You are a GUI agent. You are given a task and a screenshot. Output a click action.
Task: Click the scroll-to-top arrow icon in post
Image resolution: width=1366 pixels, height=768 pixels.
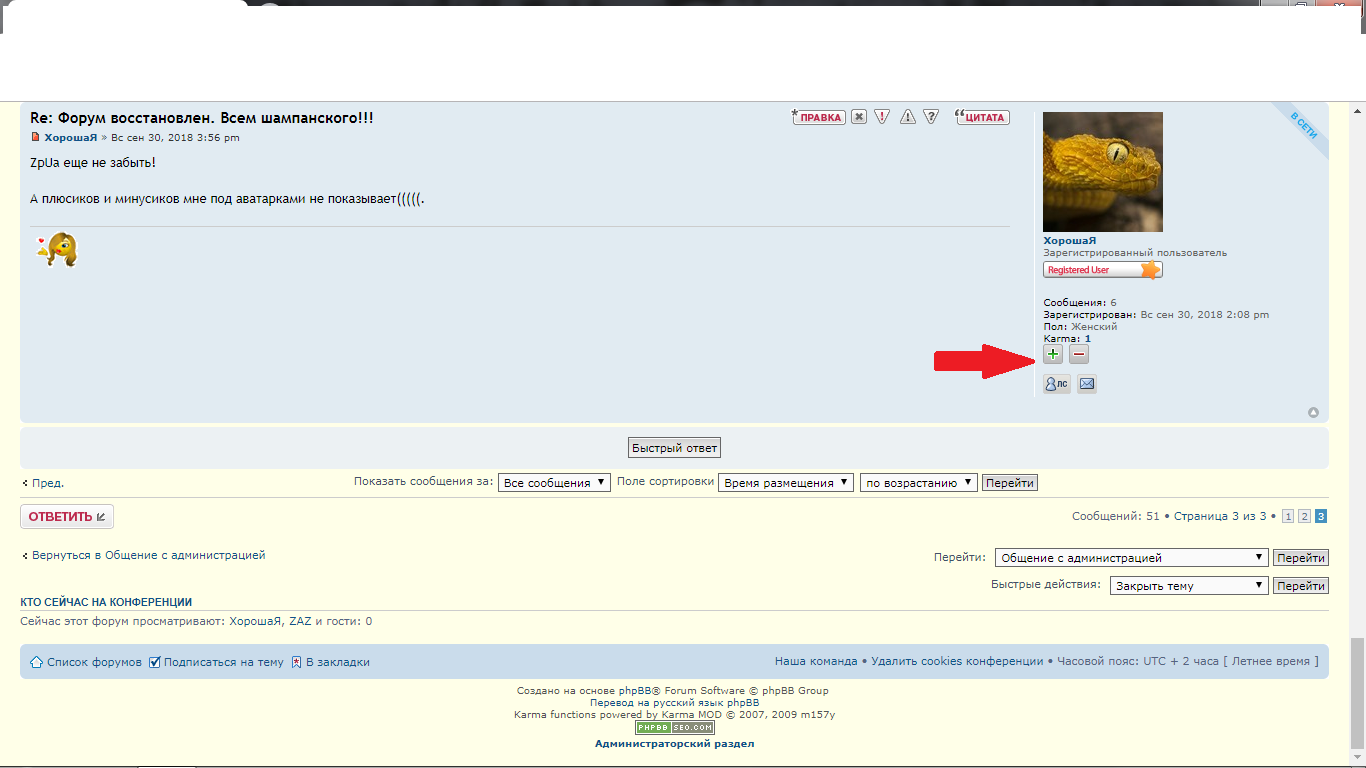click(1313, 413)
